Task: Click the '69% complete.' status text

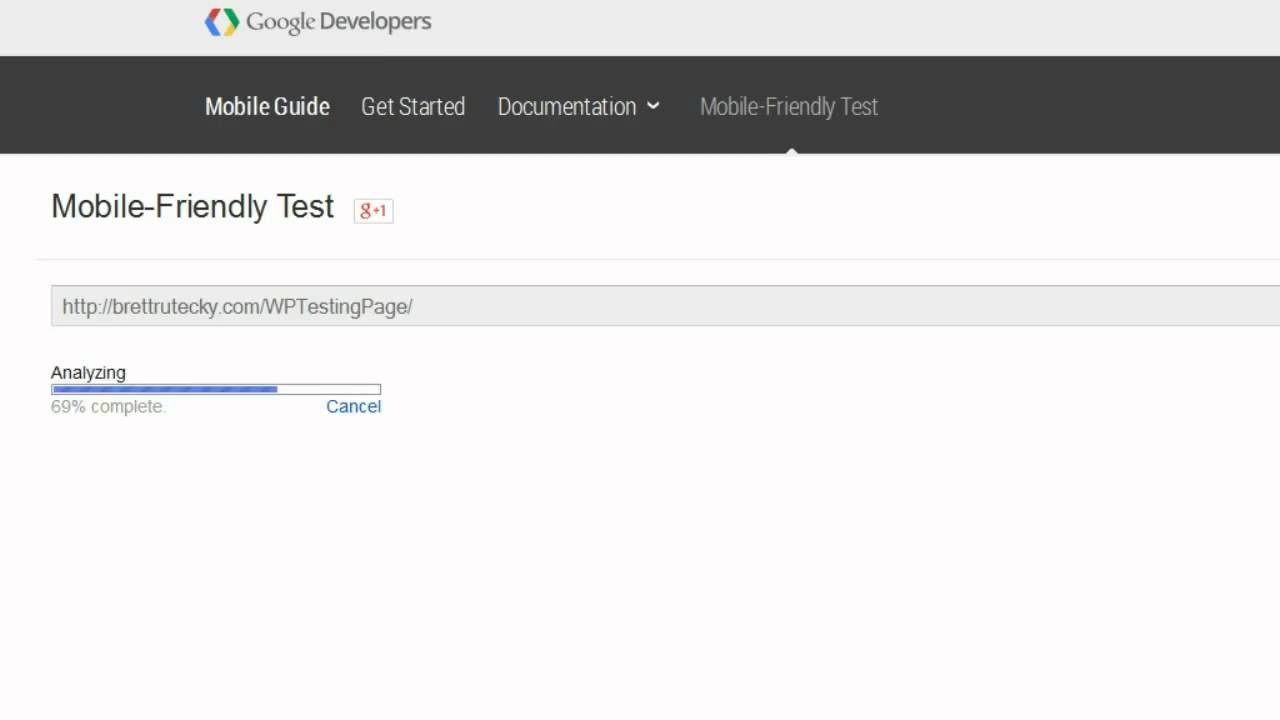Action: tap(108, 406)
